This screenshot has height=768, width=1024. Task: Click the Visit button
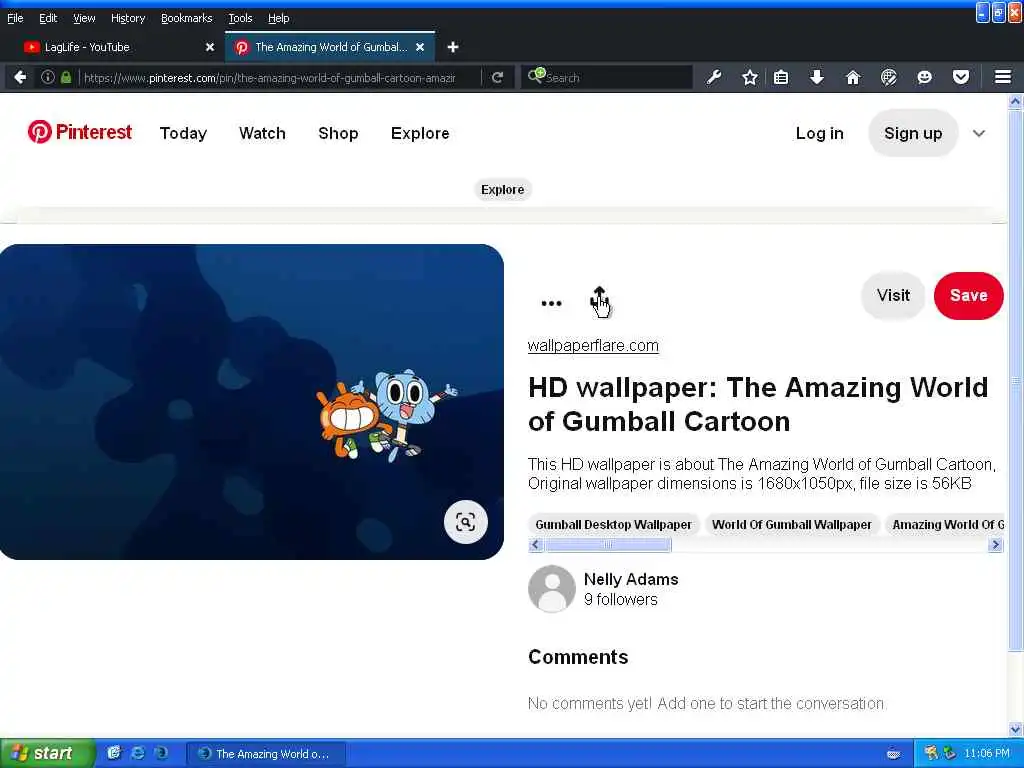coord(893,295)
